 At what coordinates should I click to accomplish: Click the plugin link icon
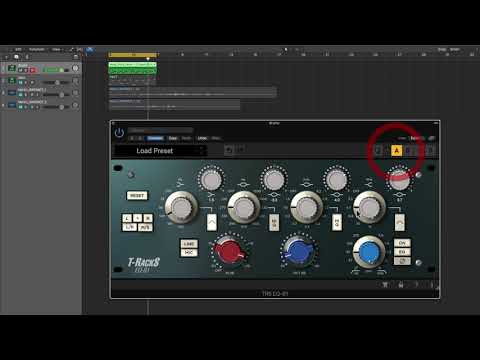pyautogui.click(x=431, y=138)
